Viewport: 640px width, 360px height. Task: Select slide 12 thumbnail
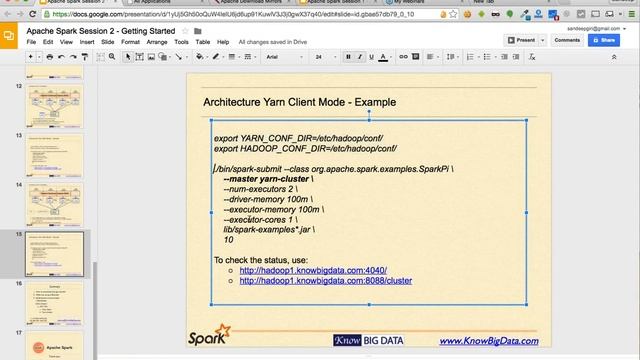tap(55, 106)
